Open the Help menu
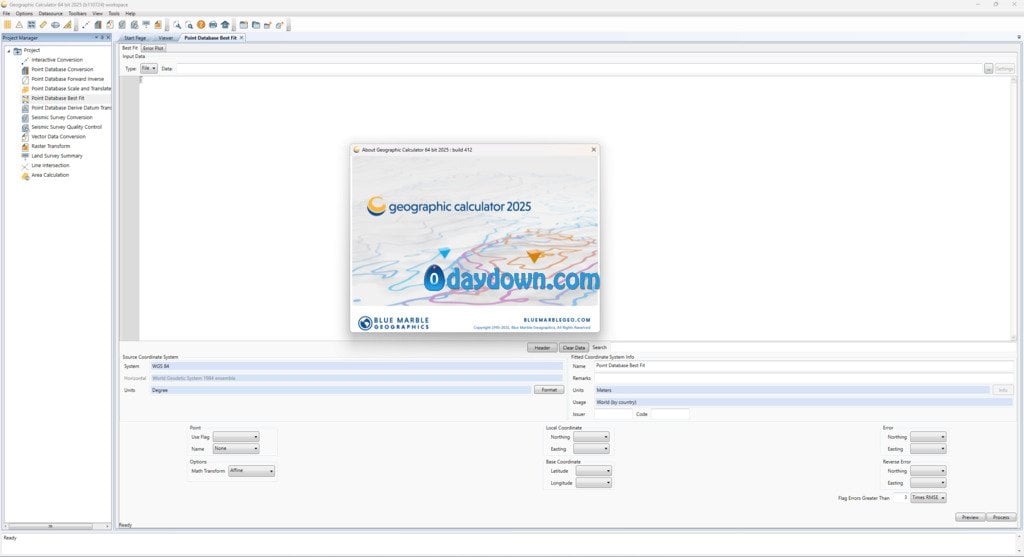The height and width of the screenshot is (557, 1024). 130,14
